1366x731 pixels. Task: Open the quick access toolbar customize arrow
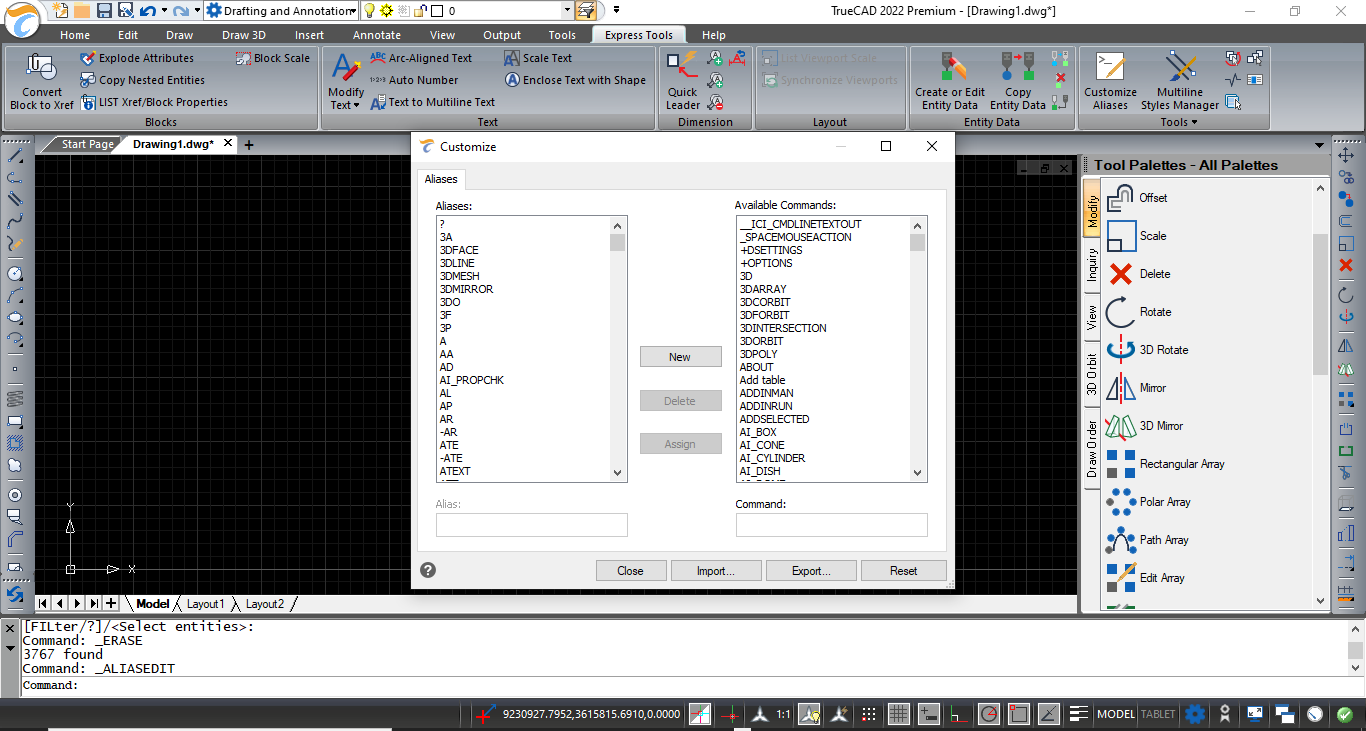(x=616, y=10)
